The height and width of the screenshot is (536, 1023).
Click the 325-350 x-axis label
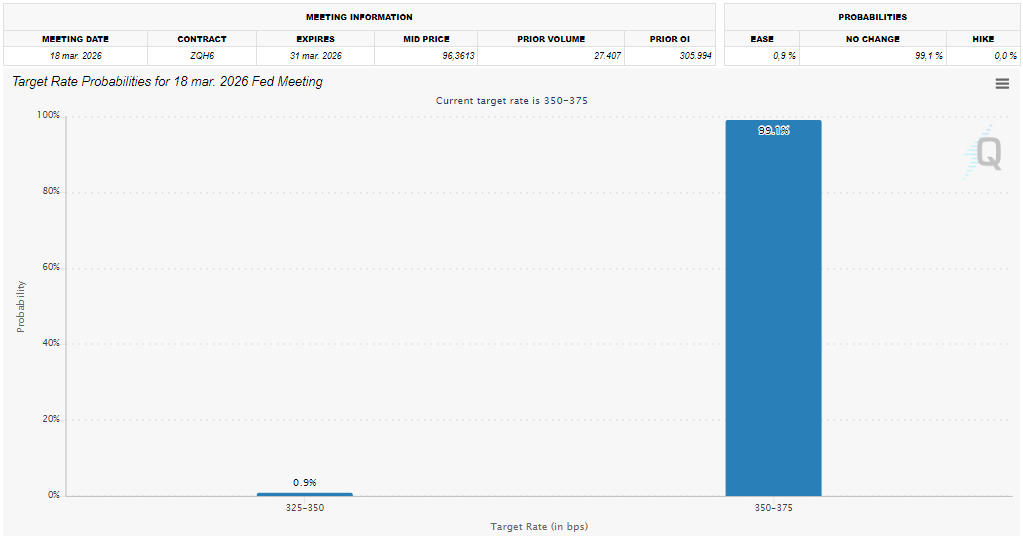(x=305, y=509)
